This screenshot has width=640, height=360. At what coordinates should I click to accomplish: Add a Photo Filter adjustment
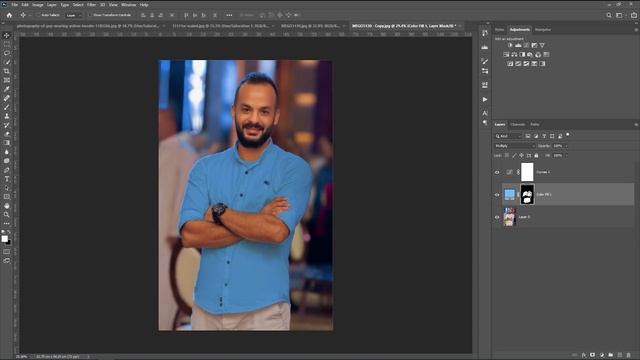[530, 54]
